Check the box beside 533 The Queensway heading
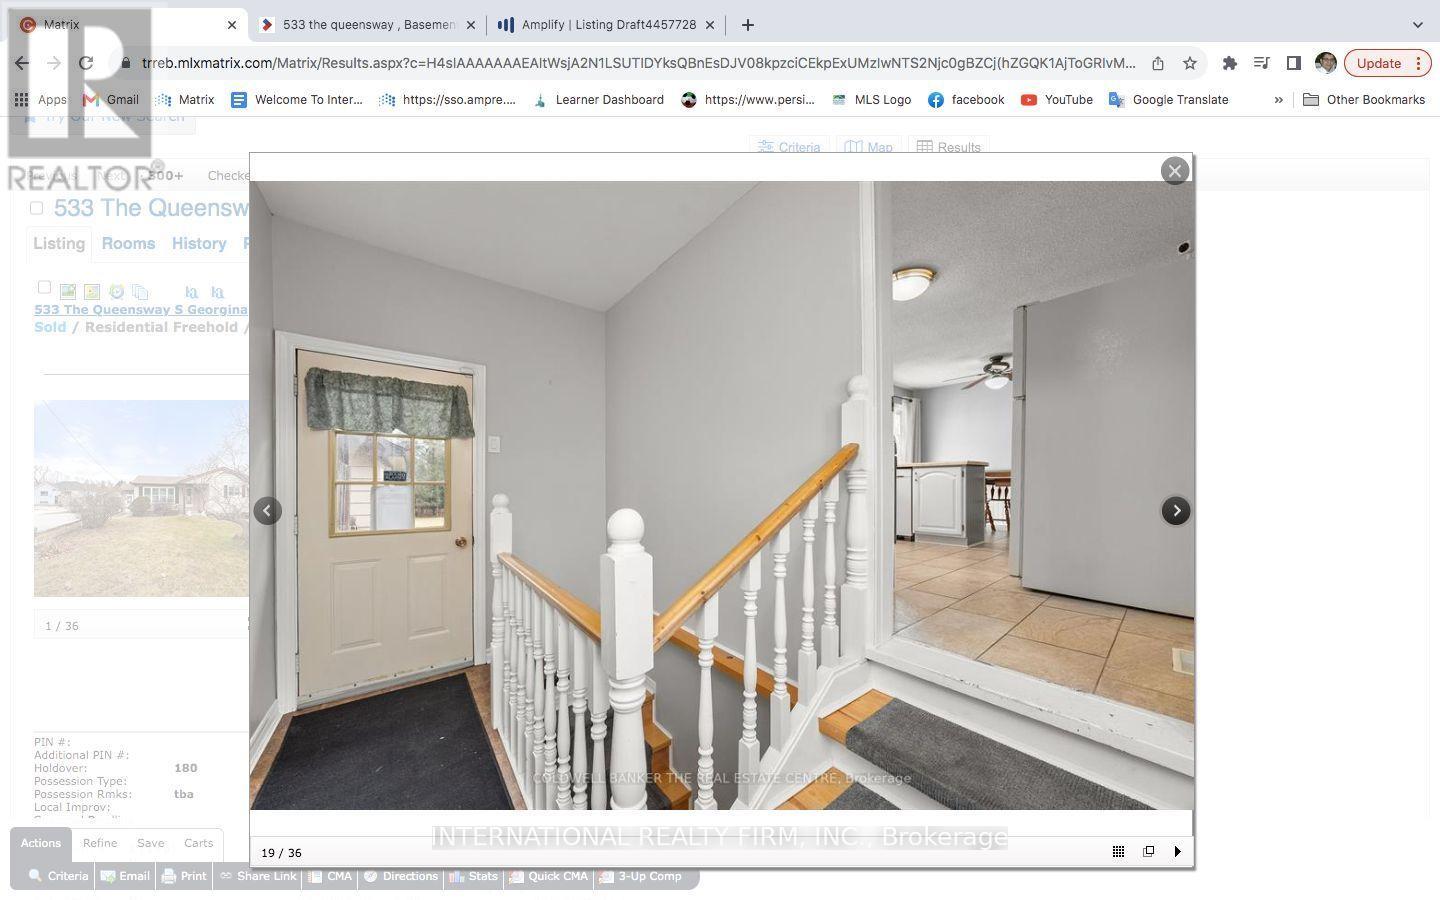Screen dimensions: 1440x900 click(37, 208)
